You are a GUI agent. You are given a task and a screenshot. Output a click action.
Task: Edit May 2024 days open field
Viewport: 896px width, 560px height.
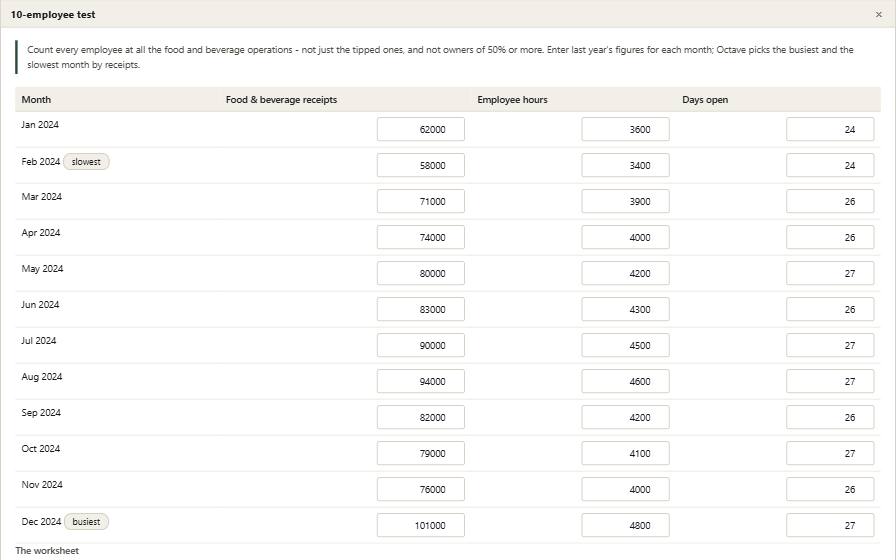pos(830,273)
